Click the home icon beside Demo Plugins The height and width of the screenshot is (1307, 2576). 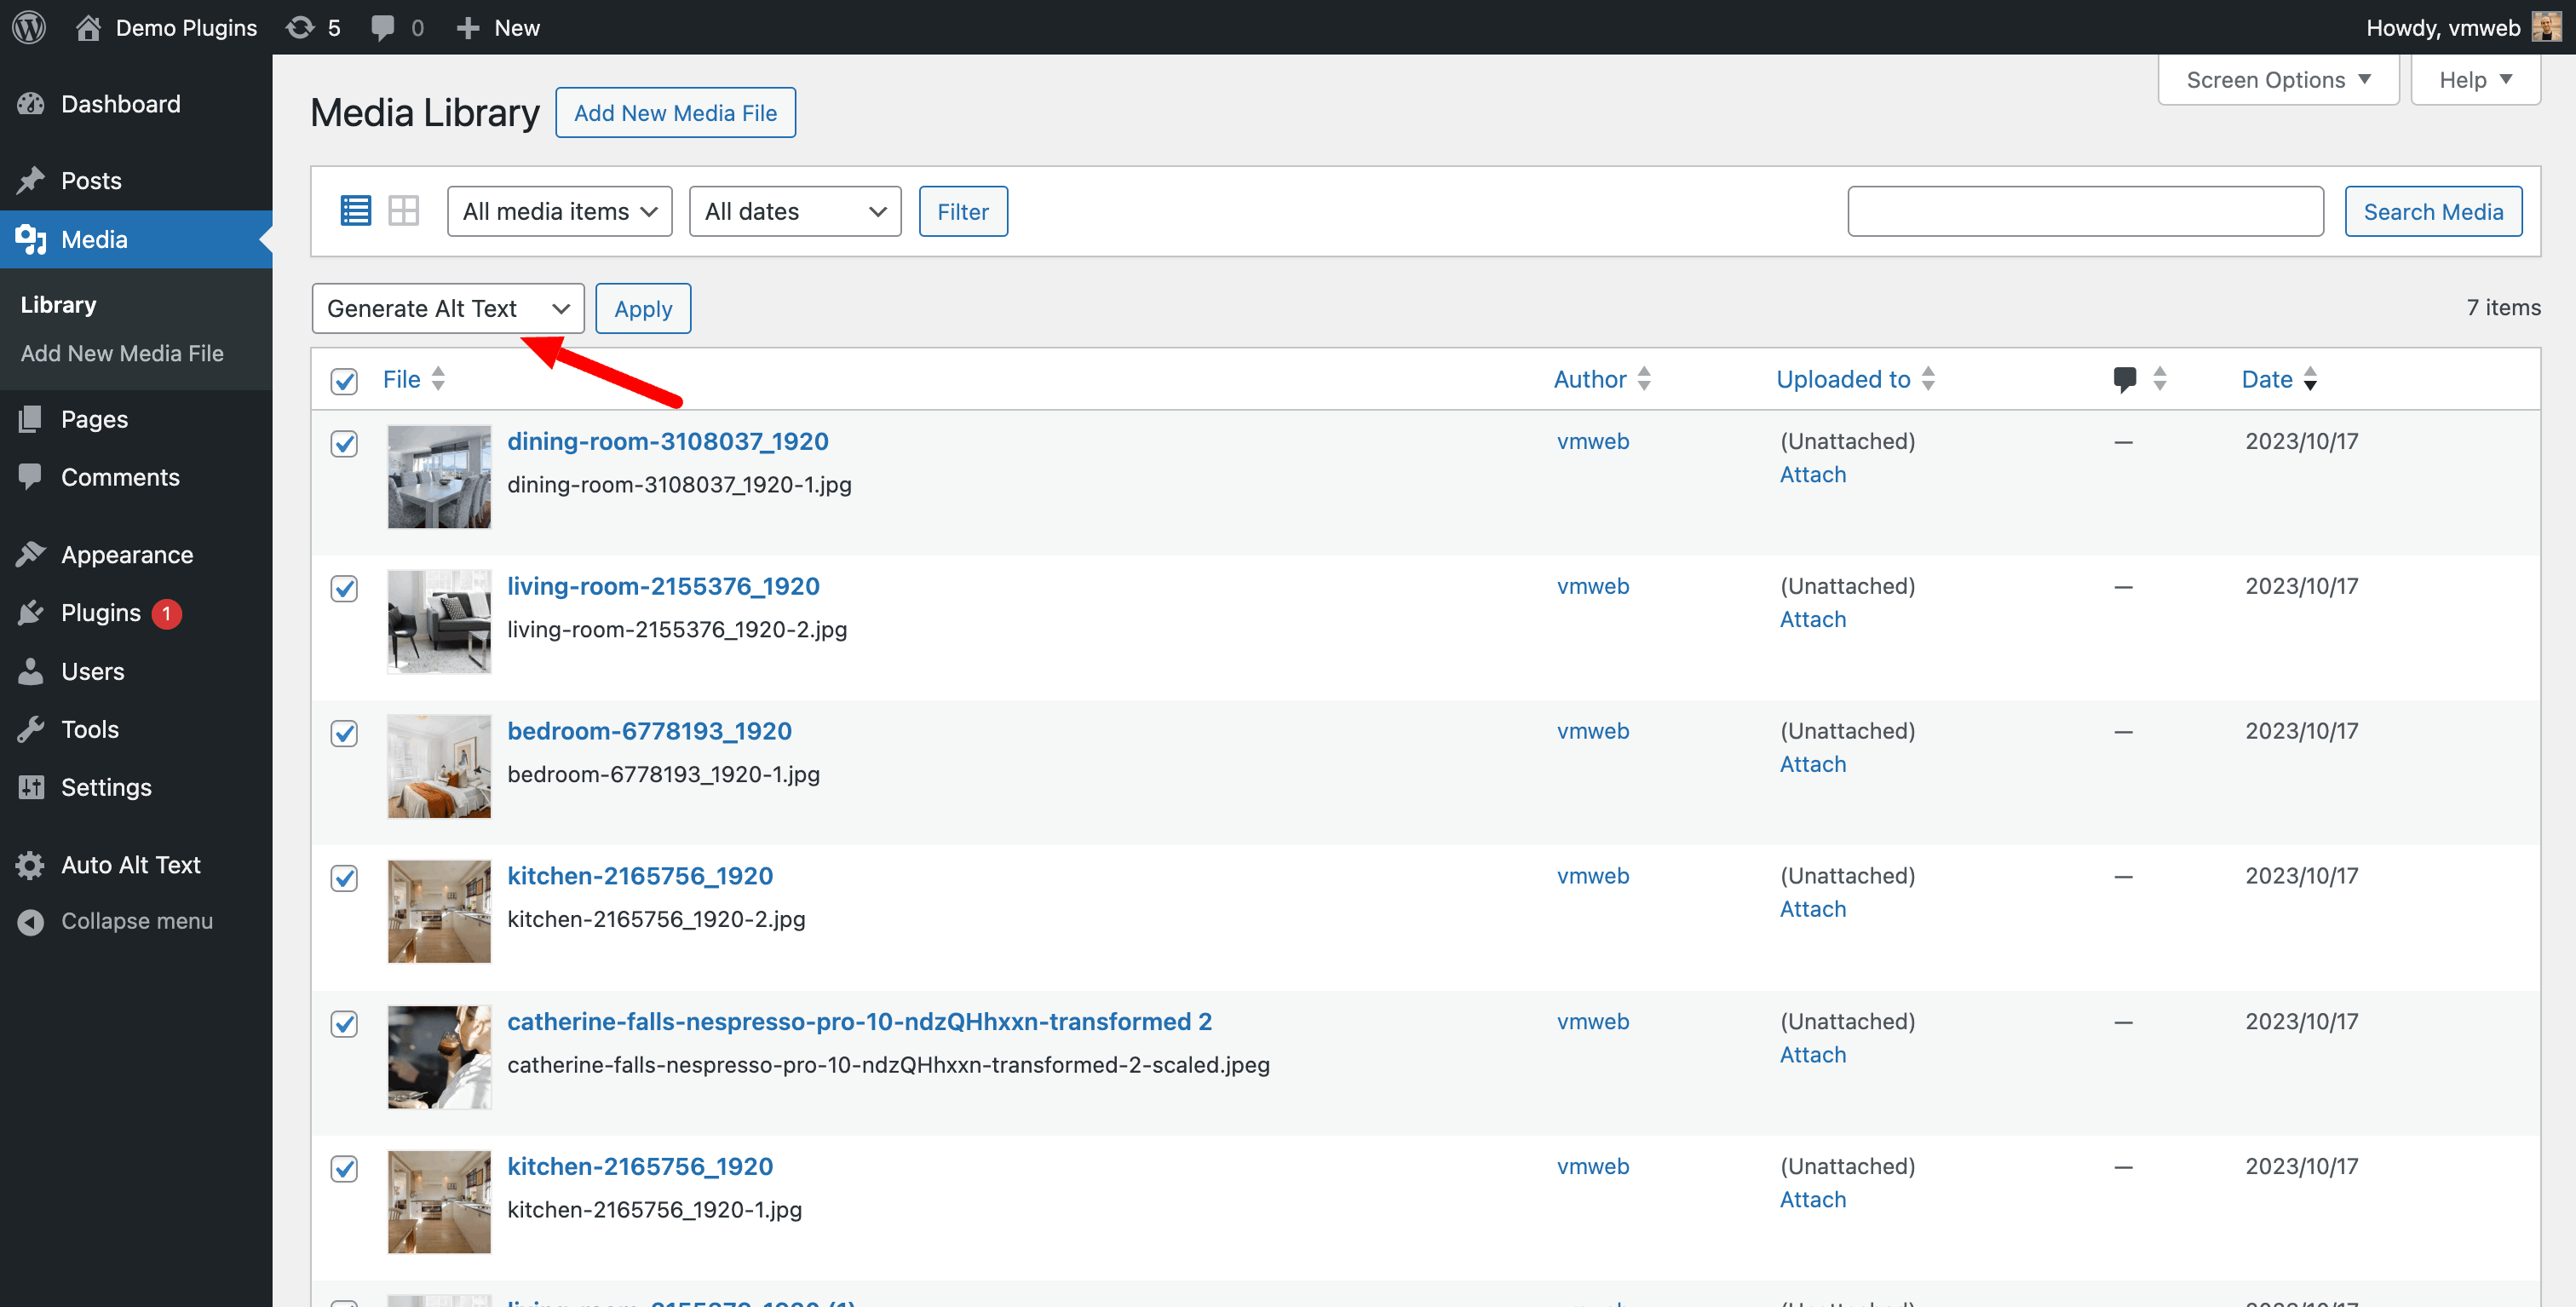[x=87, y=27]
